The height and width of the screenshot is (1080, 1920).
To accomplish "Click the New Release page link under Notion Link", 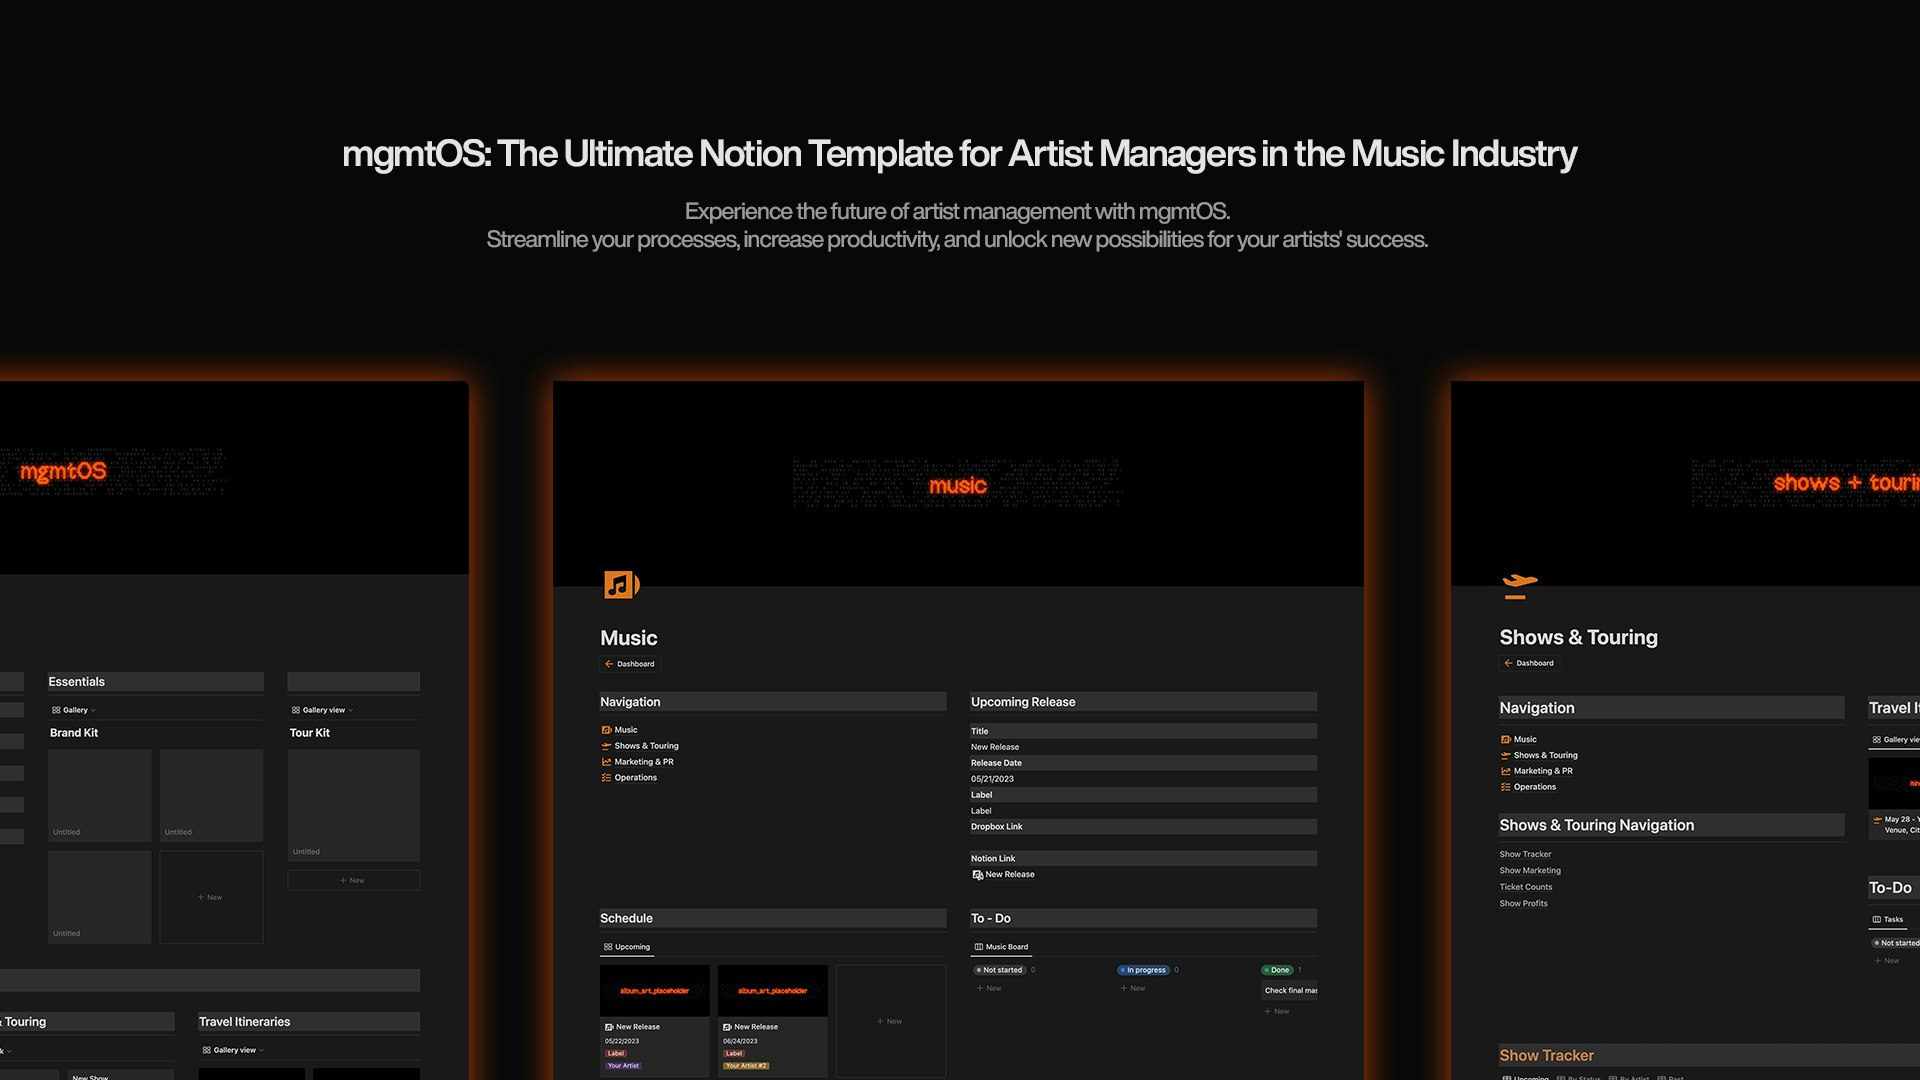I will [x=1004, y=875].
